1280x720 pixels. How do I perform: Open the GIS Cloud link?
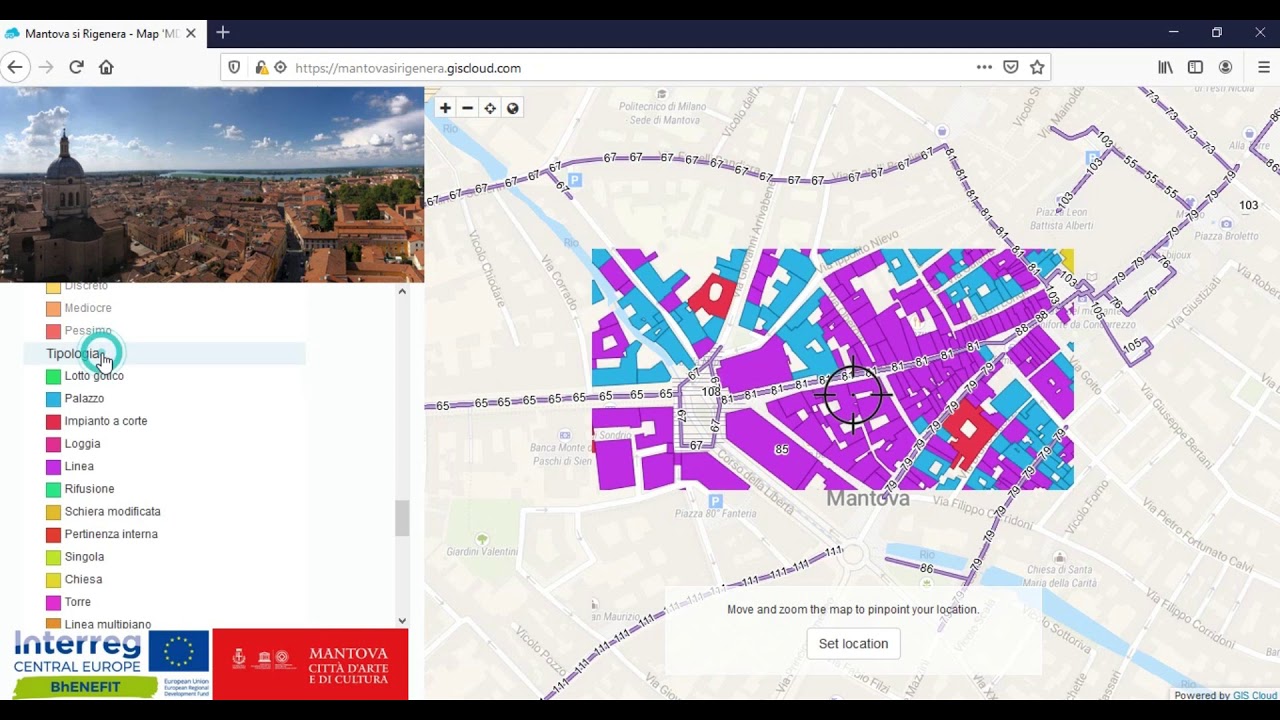coord(1255,695)
